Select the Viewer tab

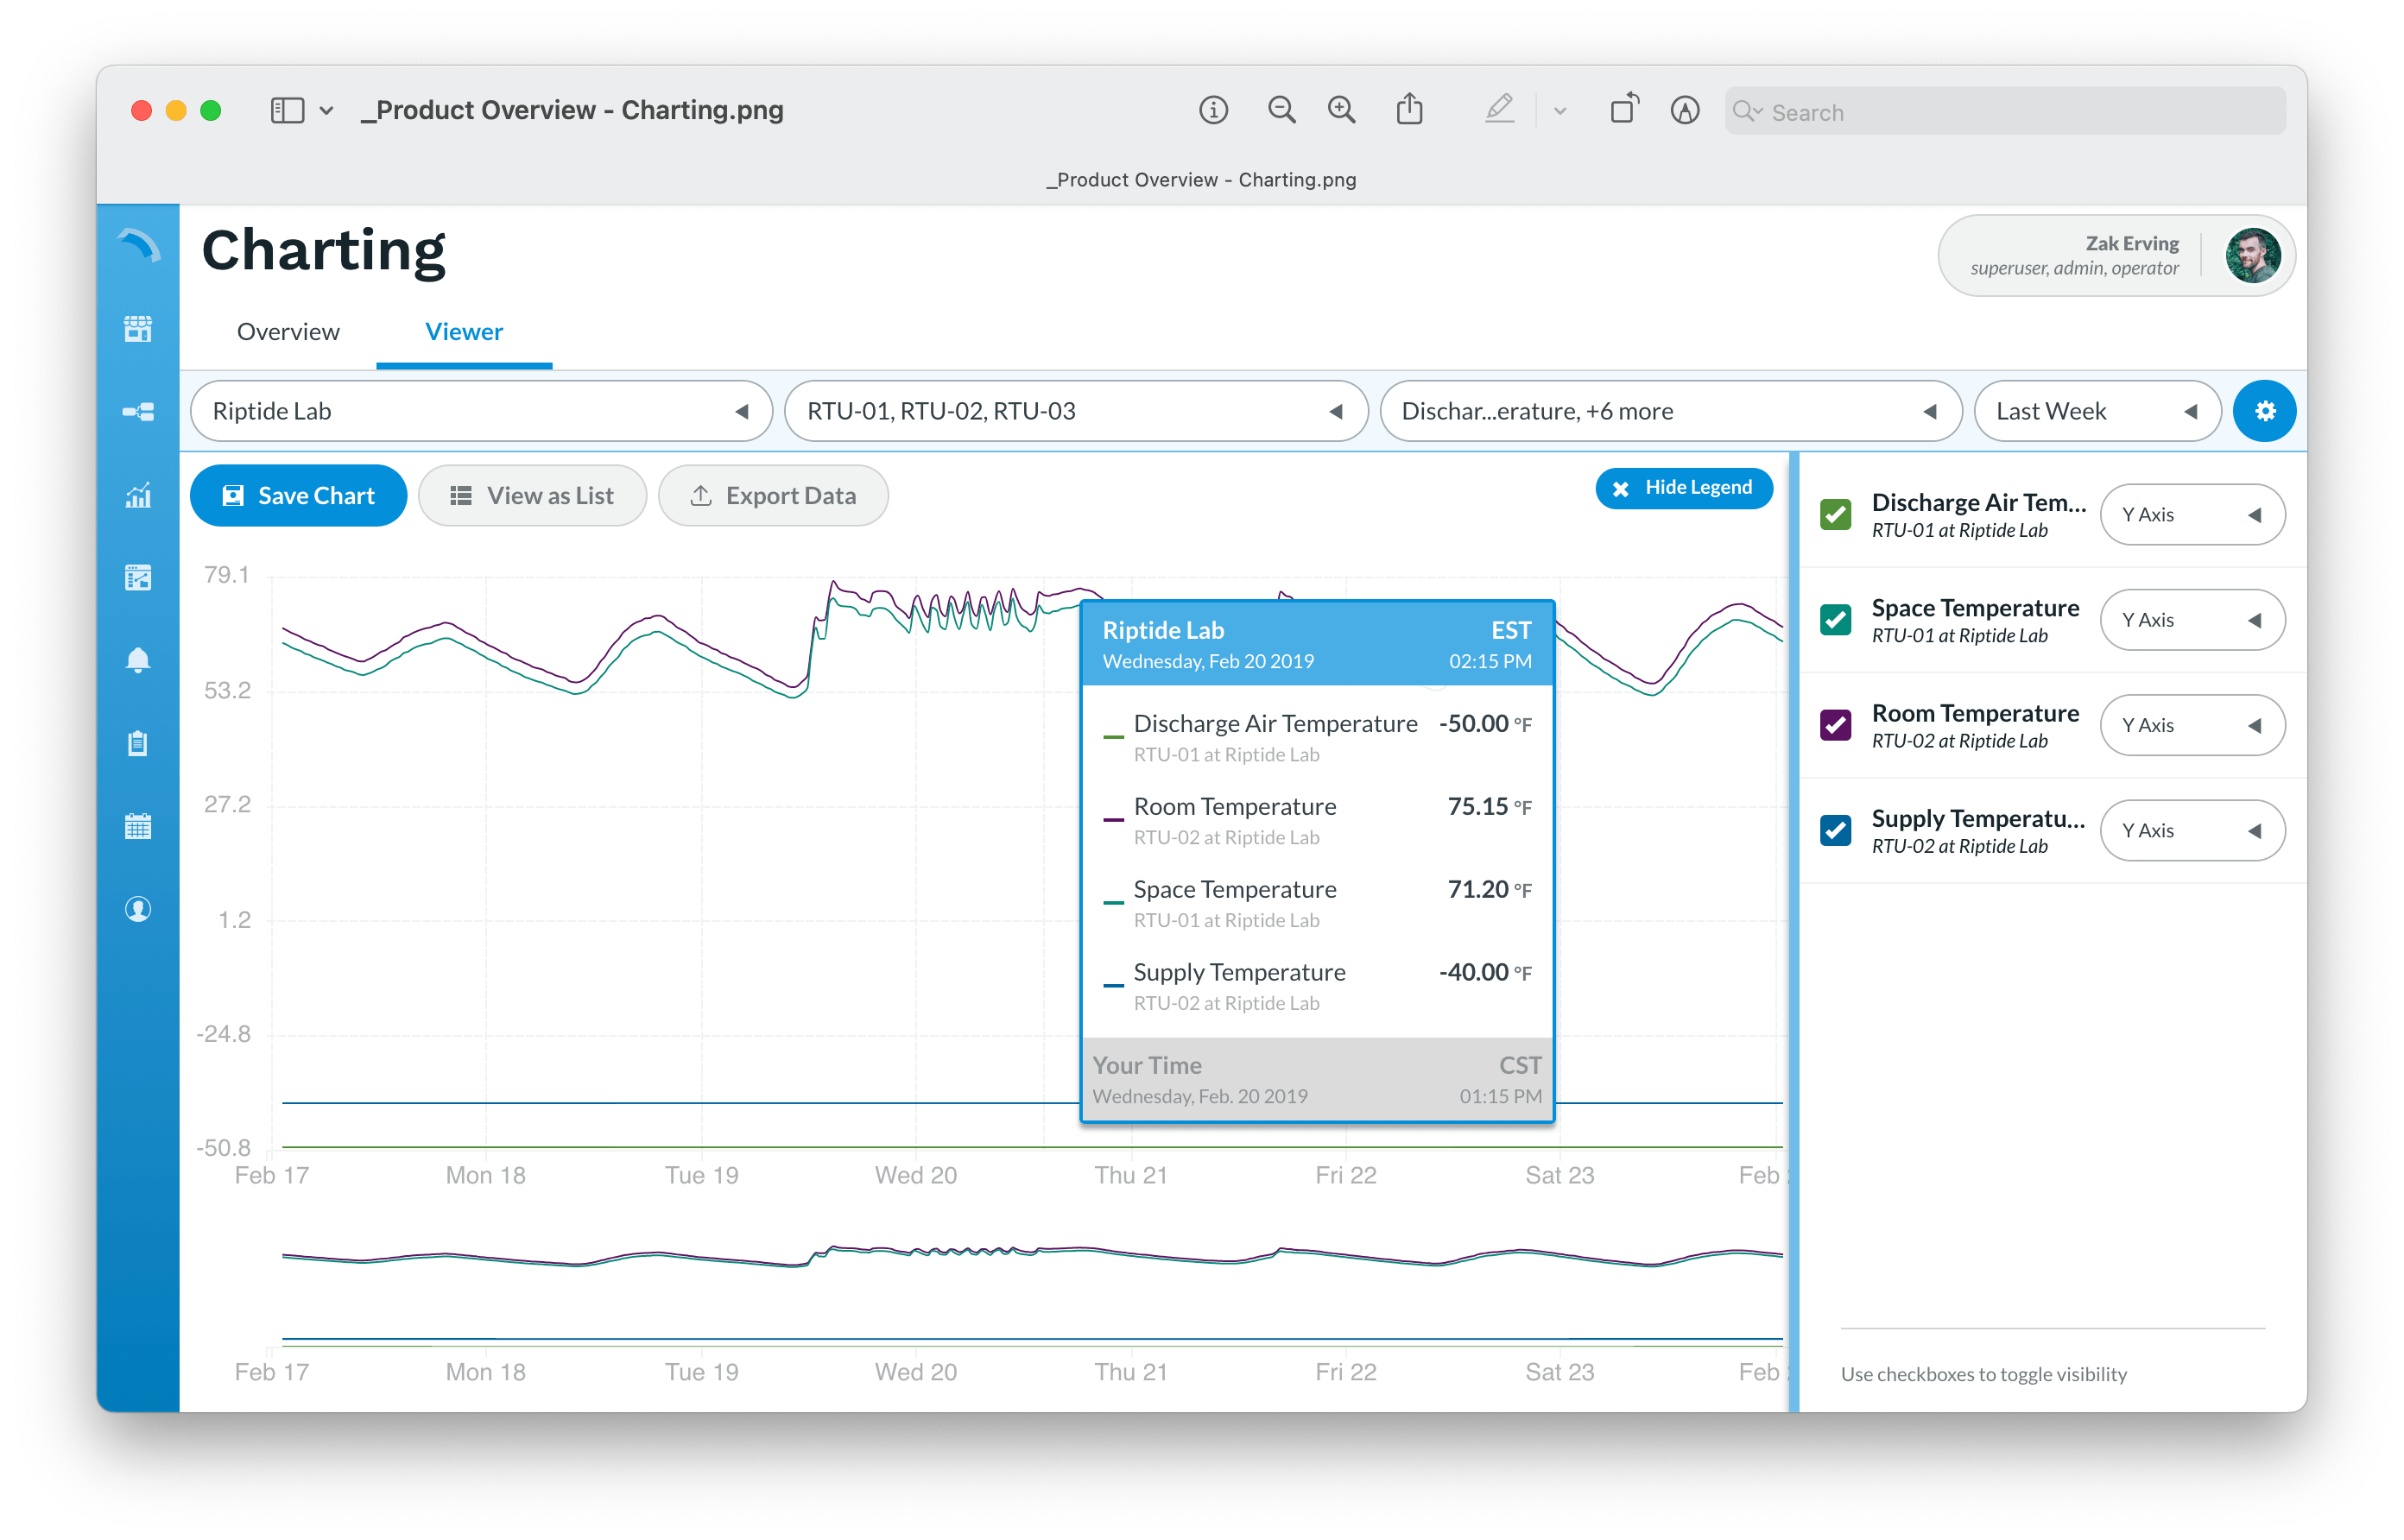tap(464, 332)
